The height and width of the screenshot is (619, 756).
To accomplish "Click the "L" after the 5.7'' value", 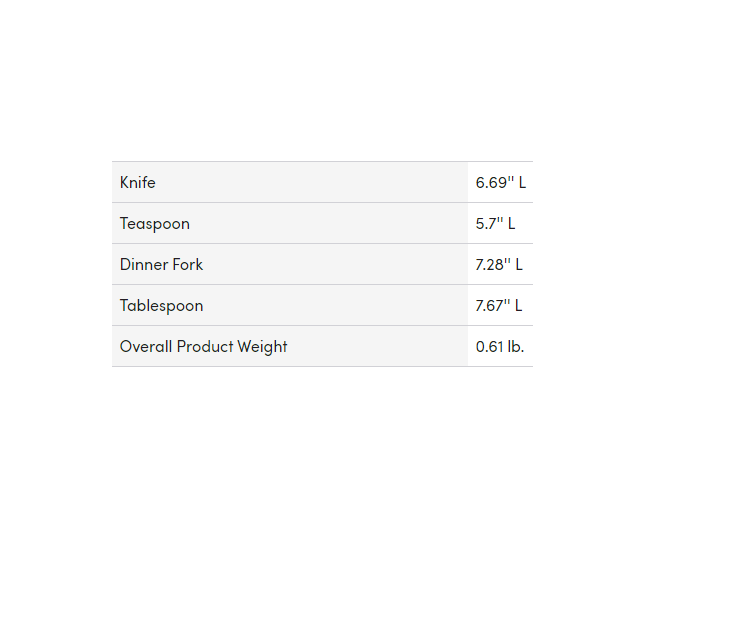I will coord(511,224).
